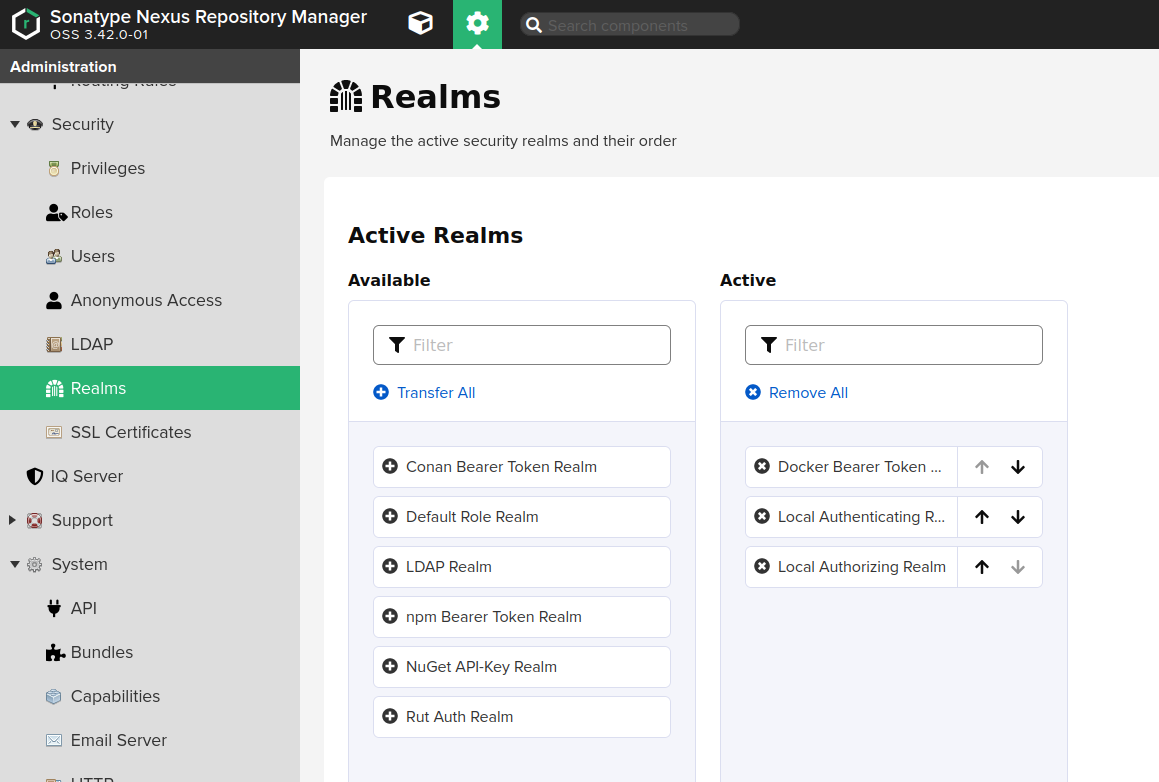Open the SSL Certificates page
Screen dimensions: 1159x782
130,432
